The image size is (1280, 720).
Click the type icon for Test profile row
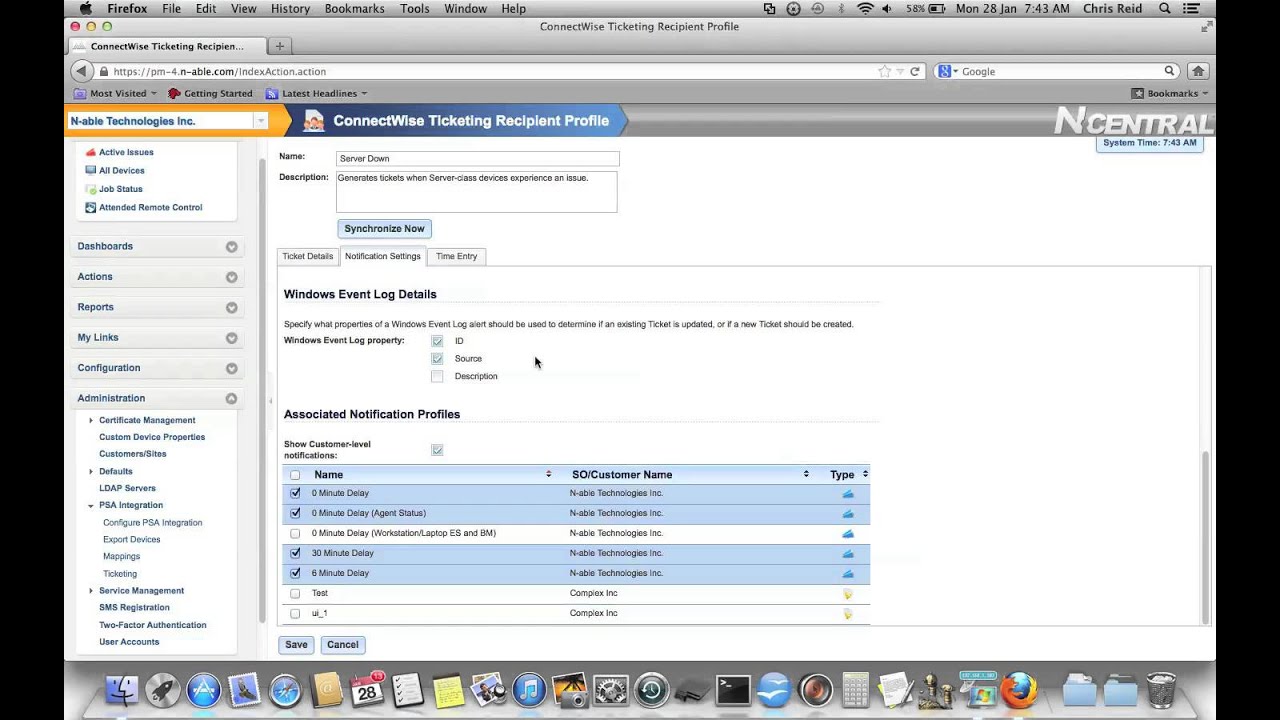pos(847,594)
